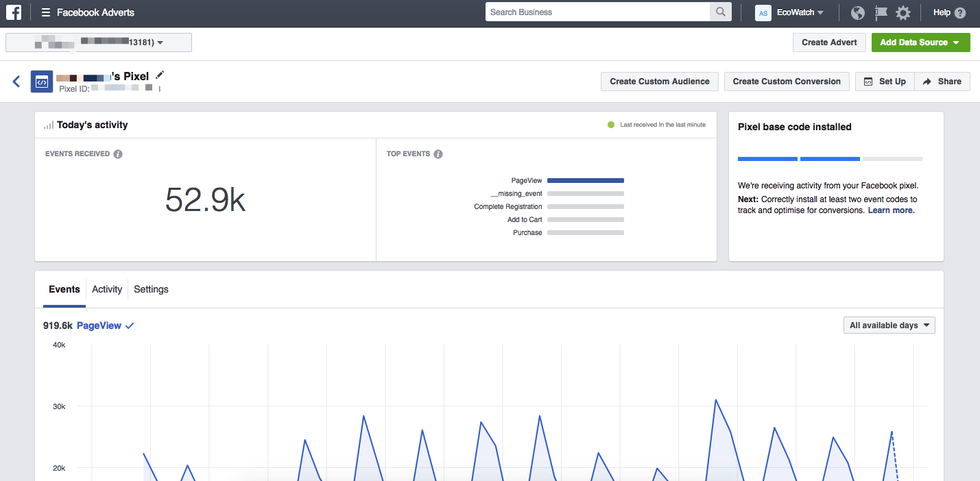The width and height of the screenshot is (980, 481).
Task: Click info icon beside Events Received
Action: pyautogui.click(x=118, y=154)
